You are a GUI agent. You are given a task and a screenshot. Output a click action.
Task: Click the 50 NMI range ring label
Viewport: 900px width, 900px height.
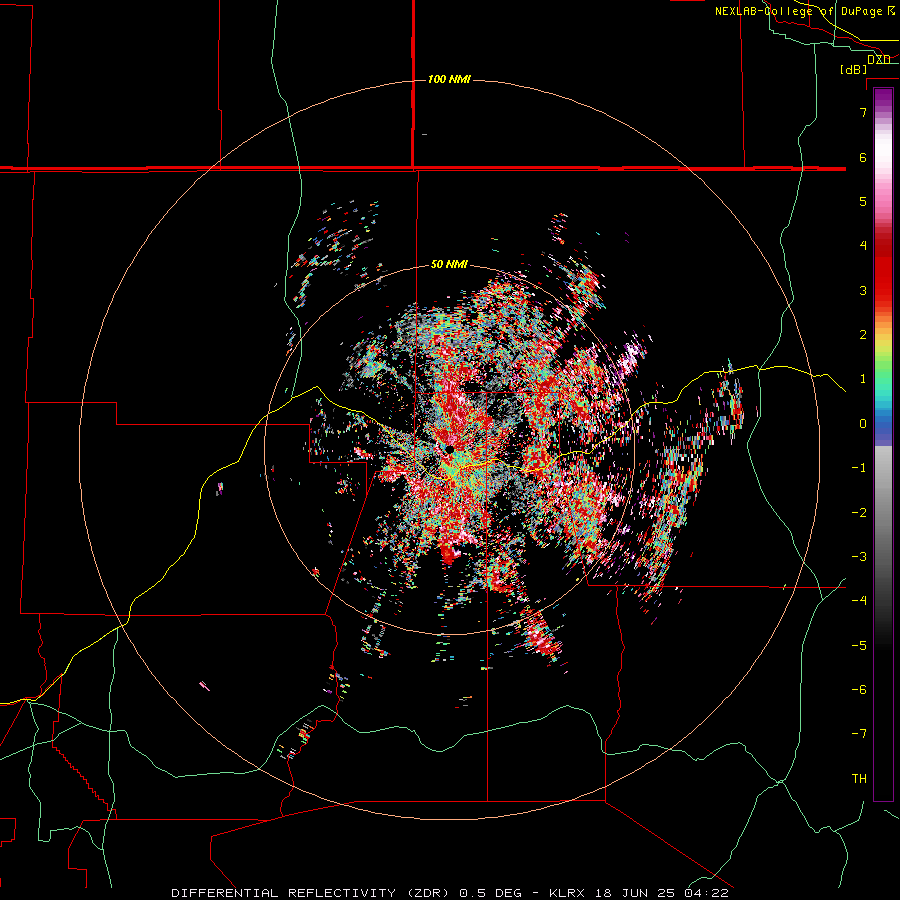point(449,265)
